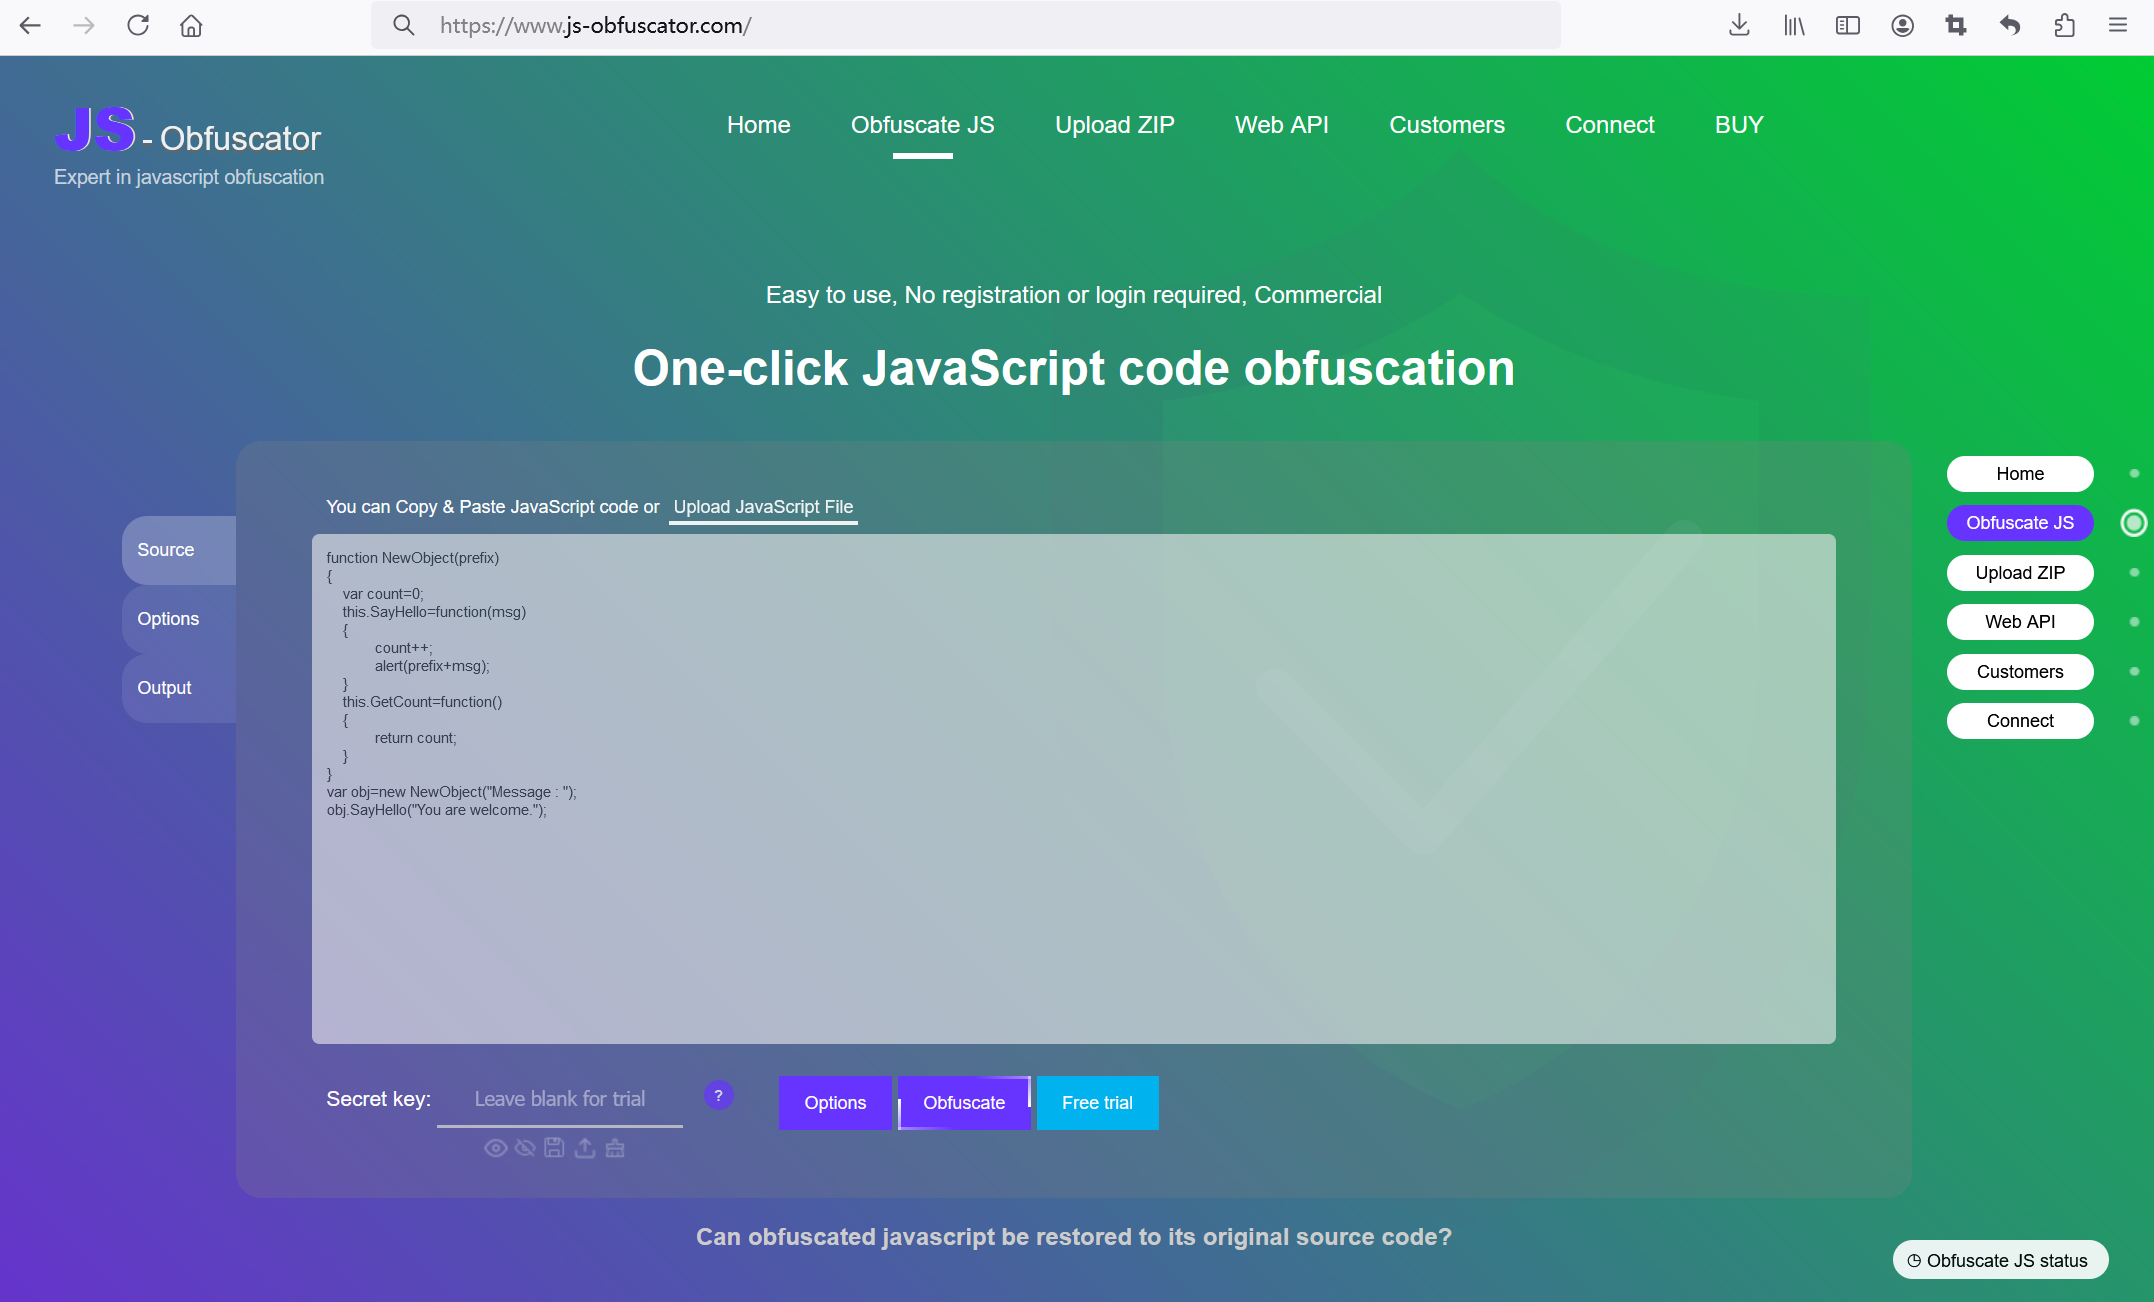Click the JS-Obfuscator logo
The width and height of the screenshot is (2154, 1302).
[x=188, y=131]
